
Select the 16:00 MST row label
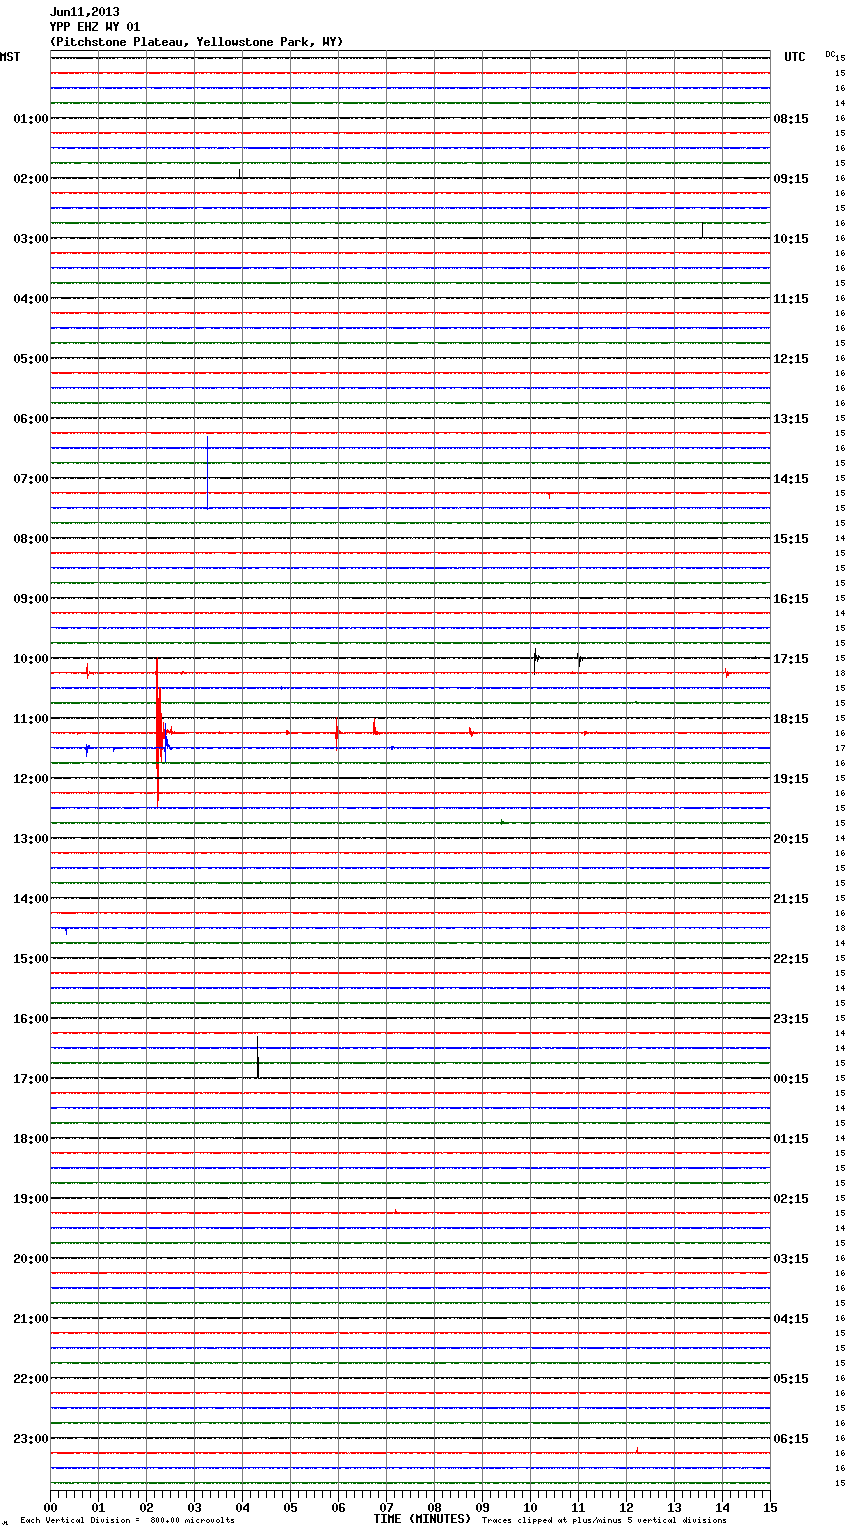click(x=30, y=1019)
